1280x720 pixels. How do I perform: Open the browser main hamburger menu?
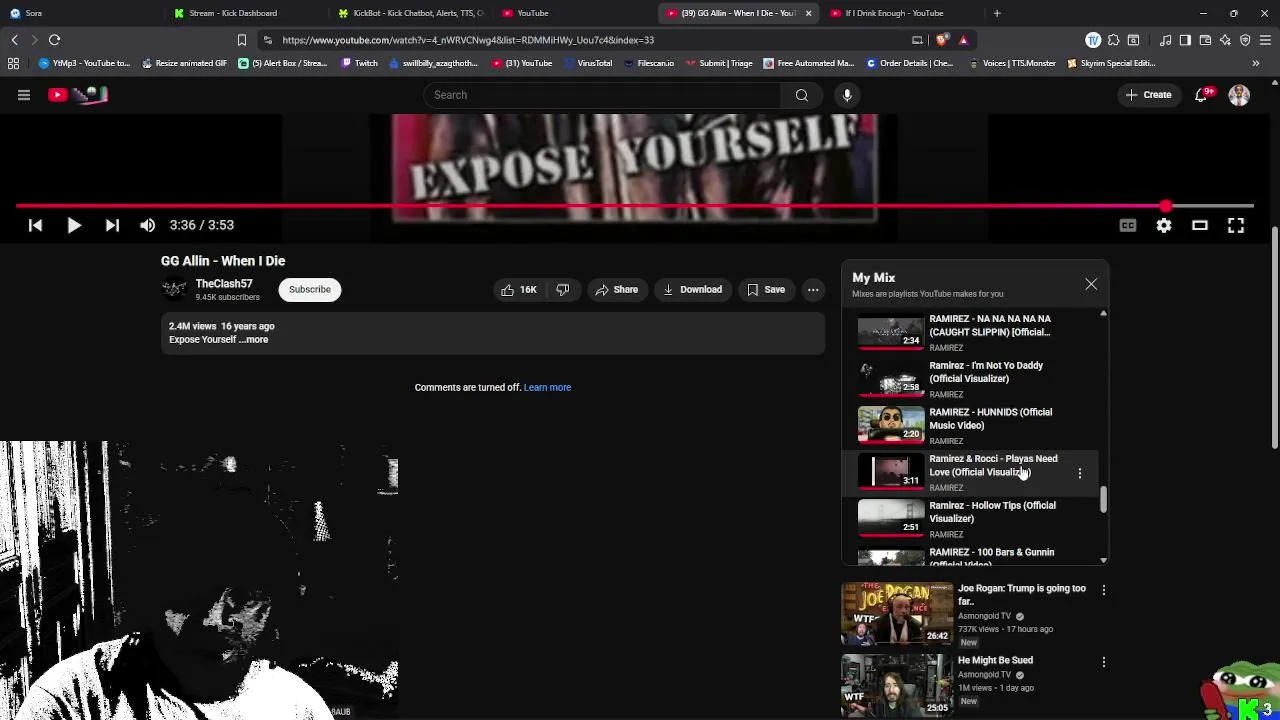pyautogui.click(x=1266, y=40)
